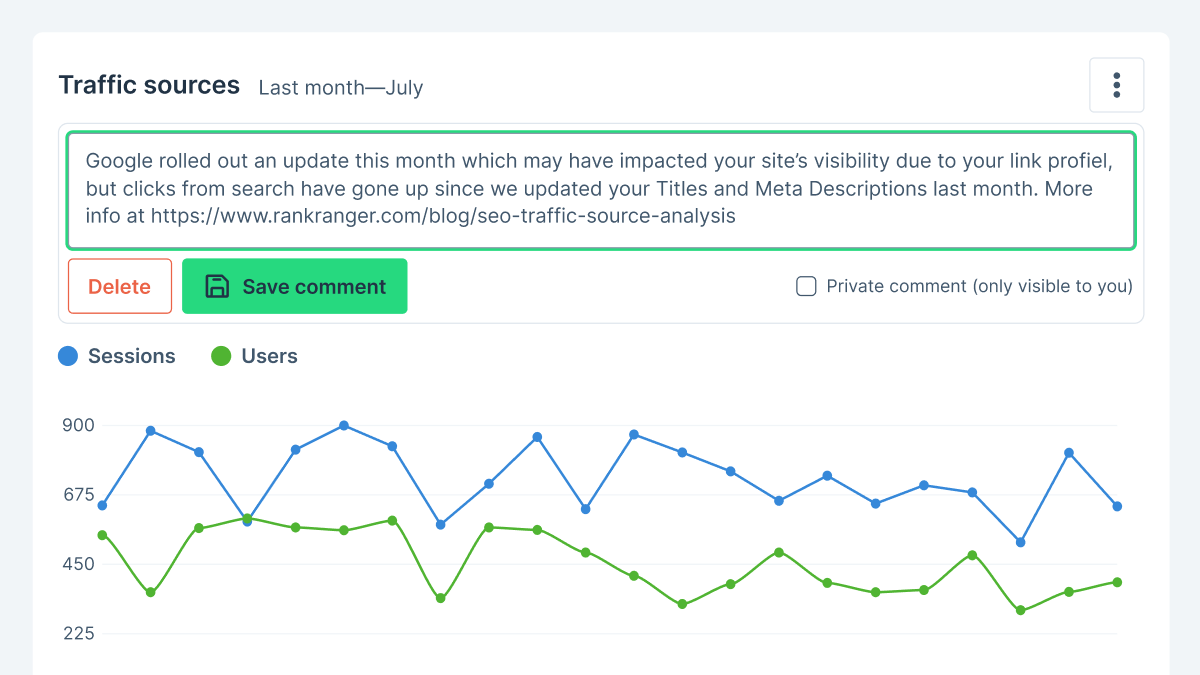Viewport: 1200px width, 675px height.
Task: Click the last blue Sessions data point
Action: (x=1117, y=506)
